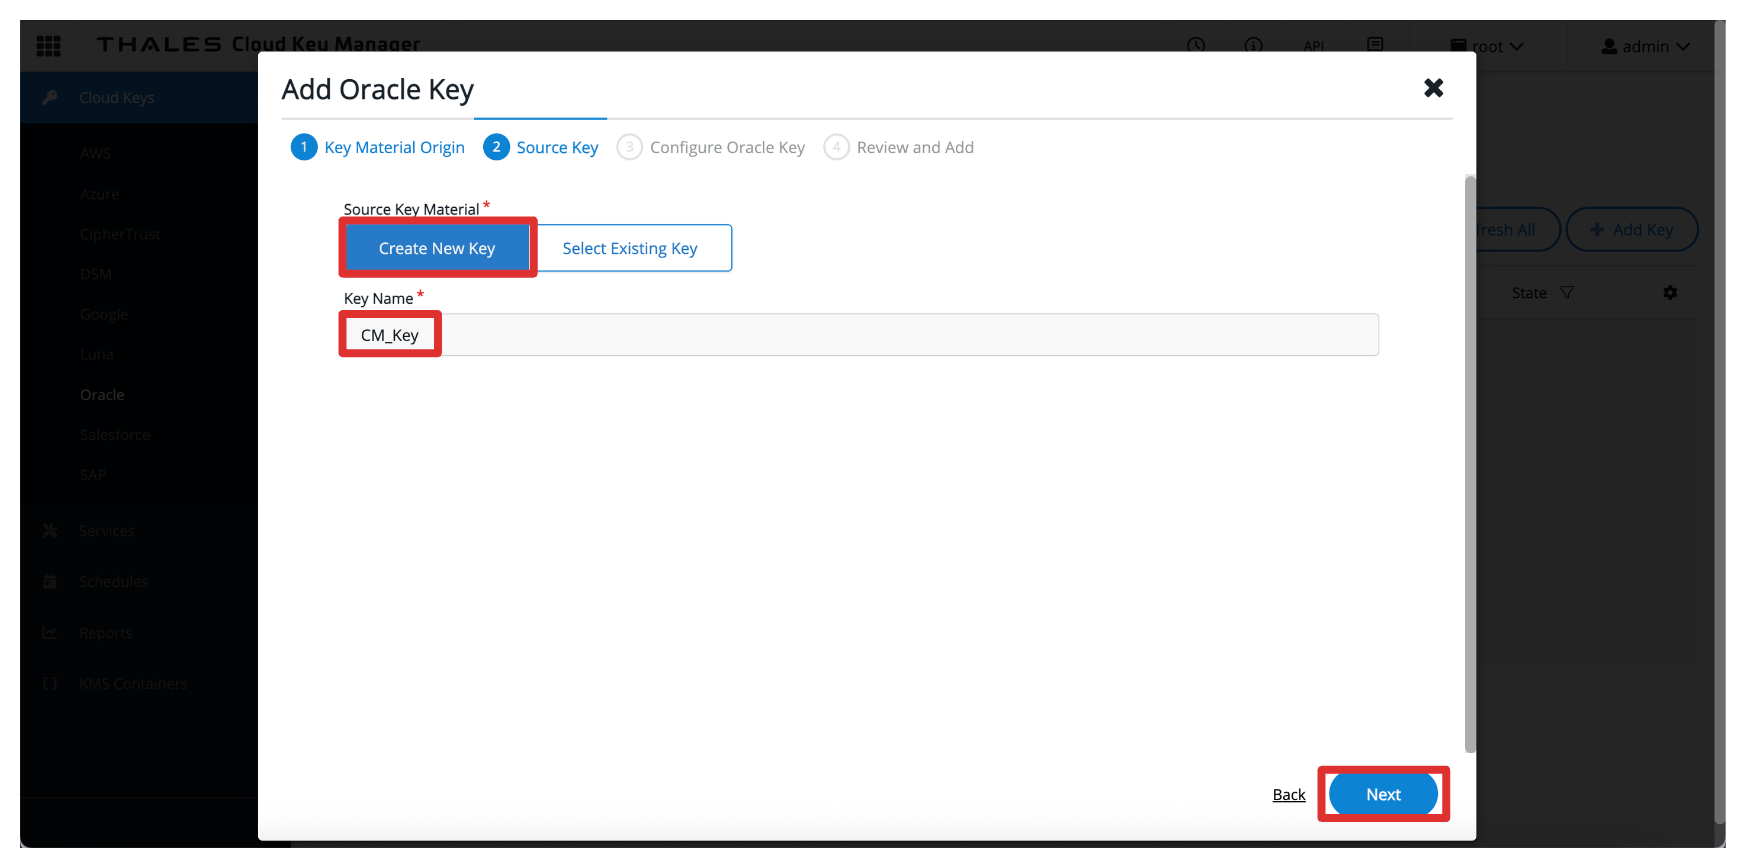This screenshot has width=1745, height=868.
Task: Click the Reports chart icon in sidebar
Action: tap(50, 633)
